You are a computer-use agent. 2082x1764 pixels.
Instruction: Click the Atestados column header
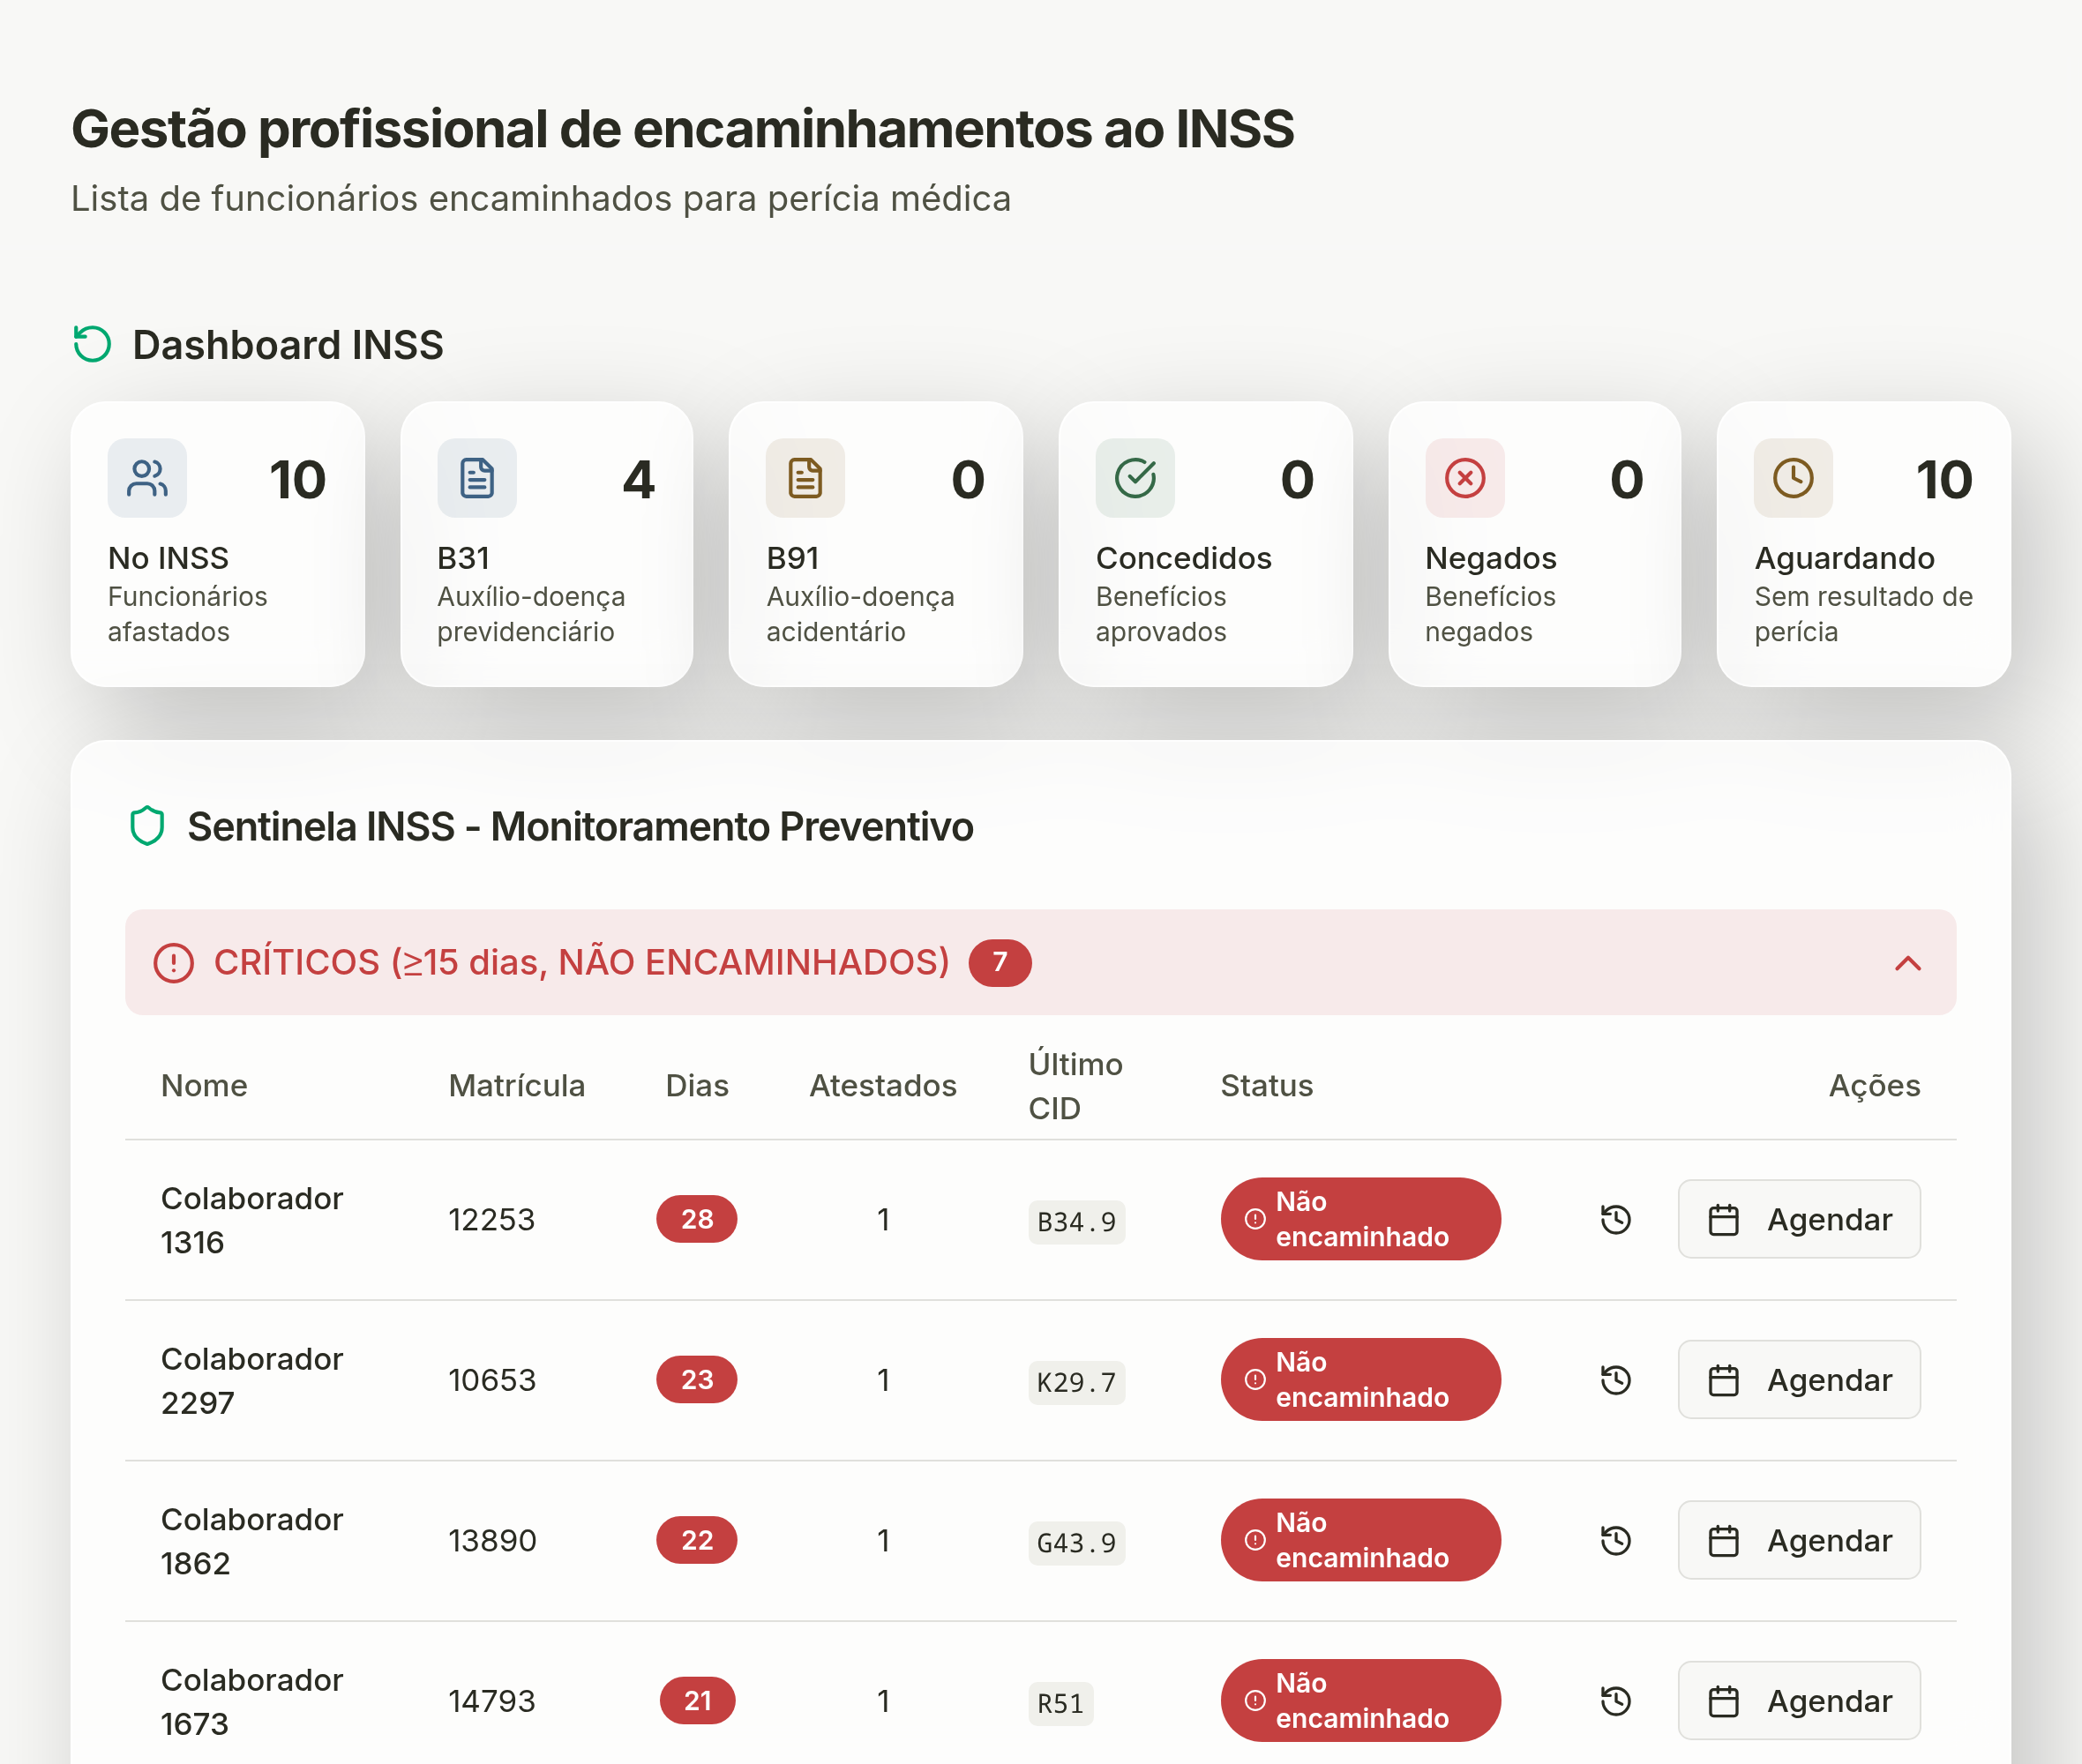883,1086
